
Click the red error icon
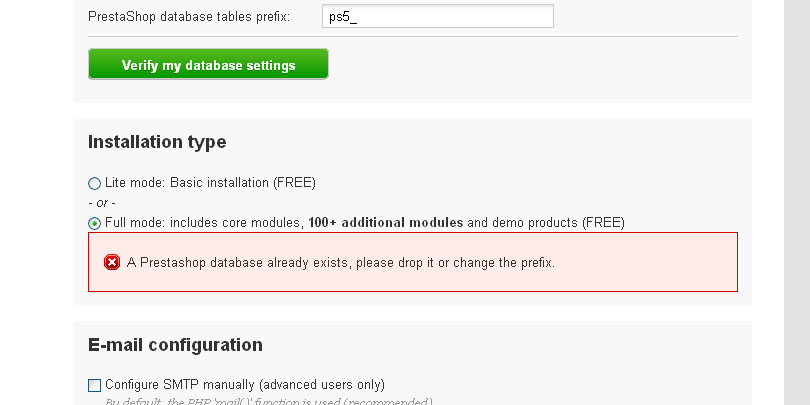(x=112, y=262)
